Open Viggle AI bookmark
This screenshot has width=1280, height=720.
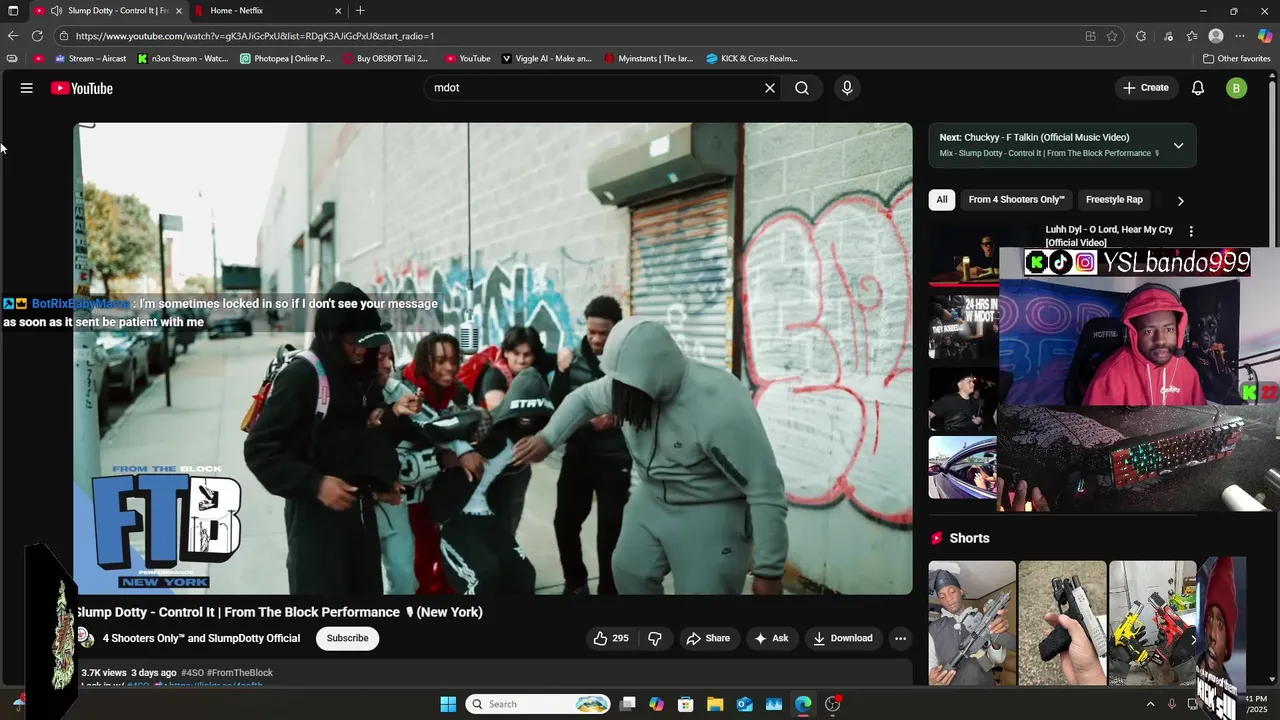tap(547, 58)
